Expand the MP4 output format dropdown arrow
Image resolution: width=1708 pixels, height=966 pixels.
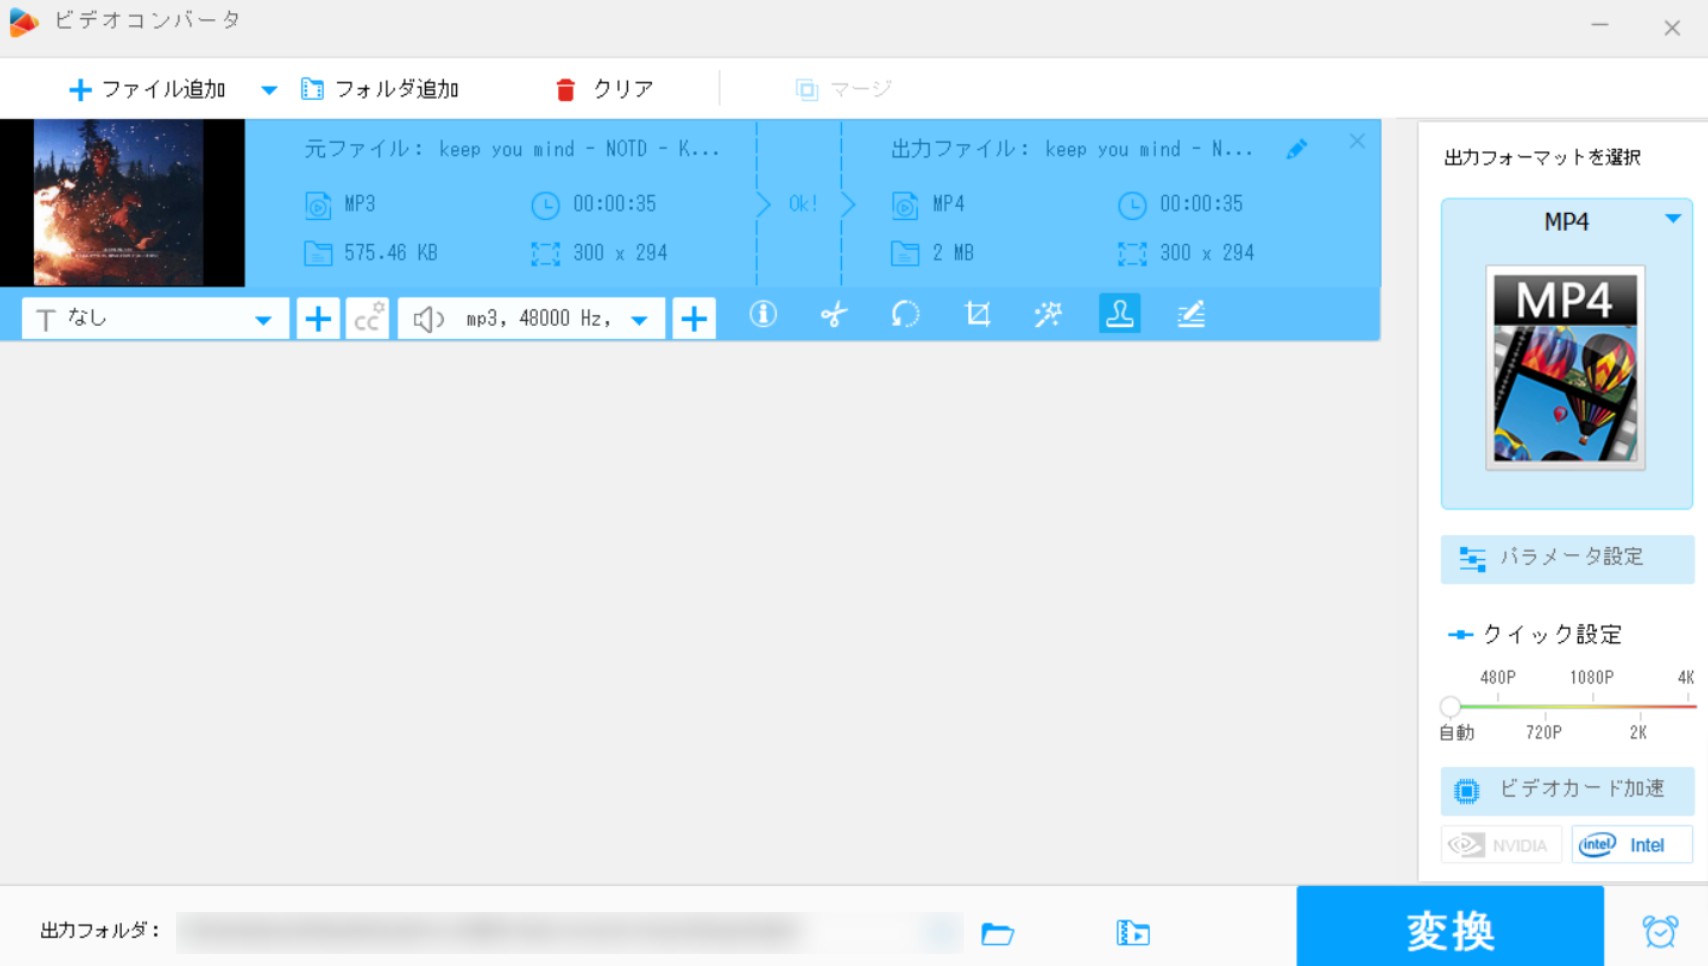point(1673,219)
